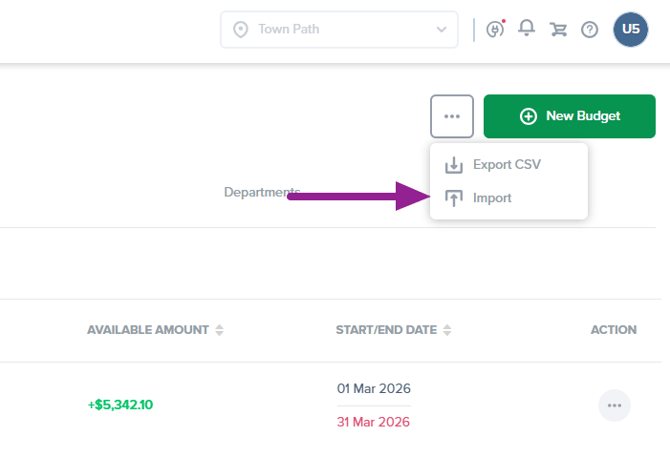Open the shopping cart
The image size is (670, 457).
[x=558, y=29]
